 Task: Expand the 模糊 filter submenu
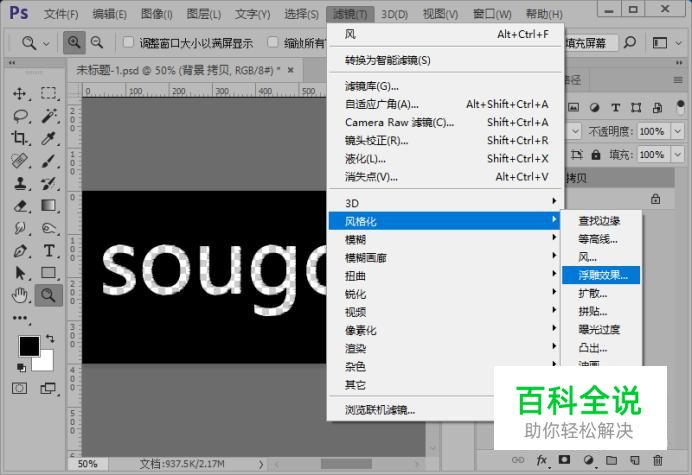pyautogui.click(x=445, y=239)
